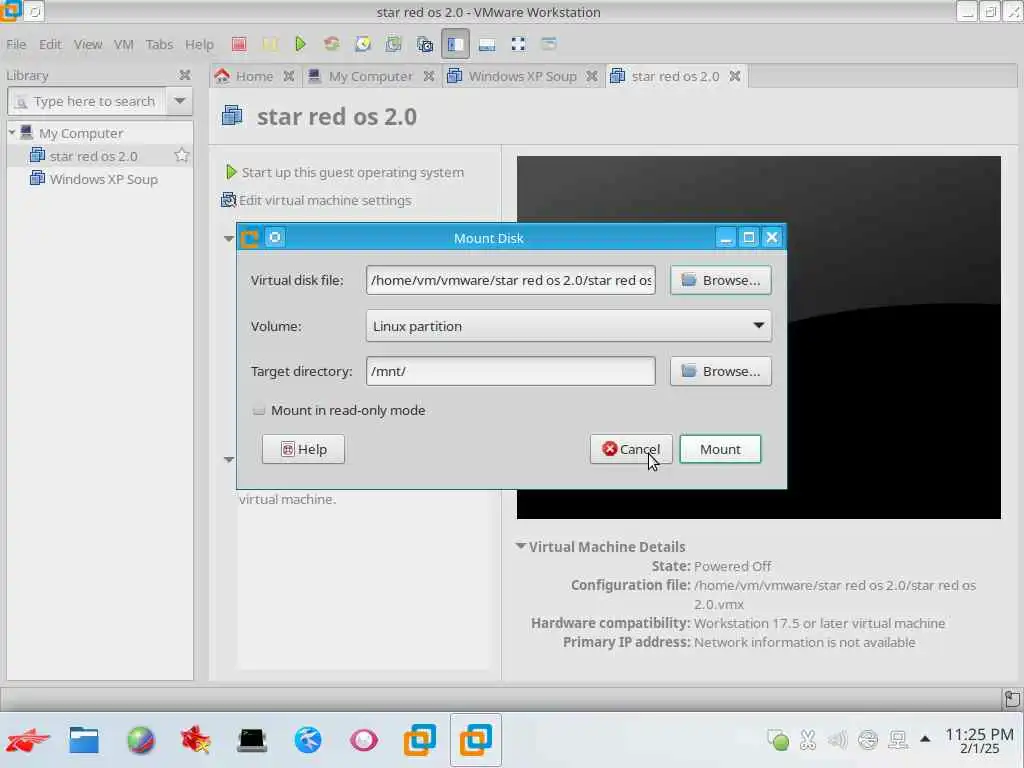1024x768 pixels.
Task: Open the Edit menu
Action: 50,44
